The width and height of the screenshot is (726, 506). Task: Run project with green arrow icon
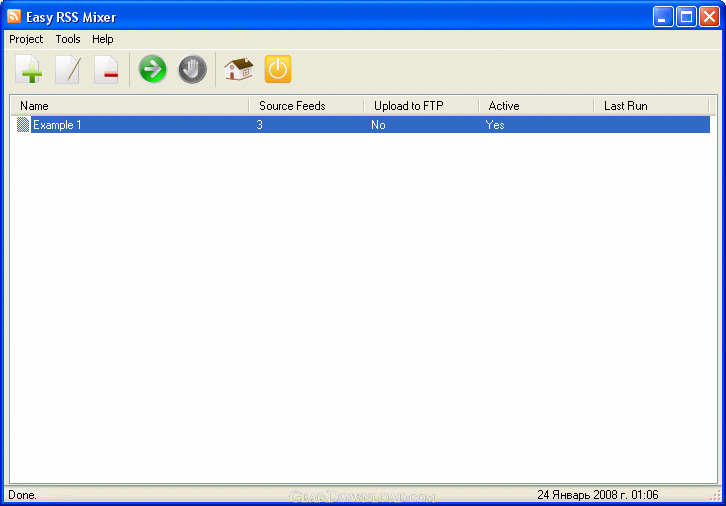coord(153,69)
